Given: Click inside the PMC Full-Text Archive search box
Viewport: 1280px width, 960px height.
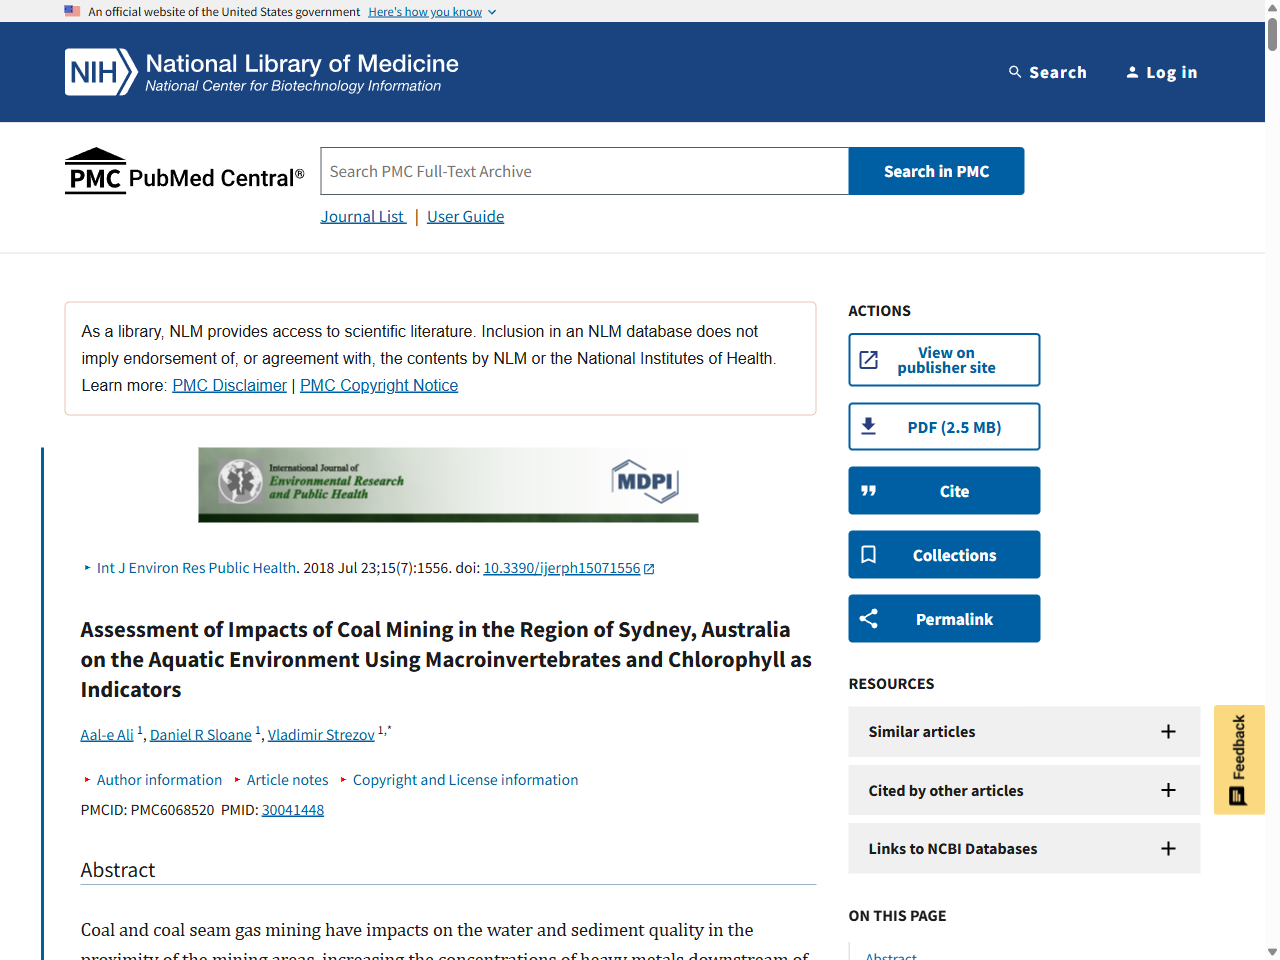Looking at the screenshot, I should click(583, 170).
